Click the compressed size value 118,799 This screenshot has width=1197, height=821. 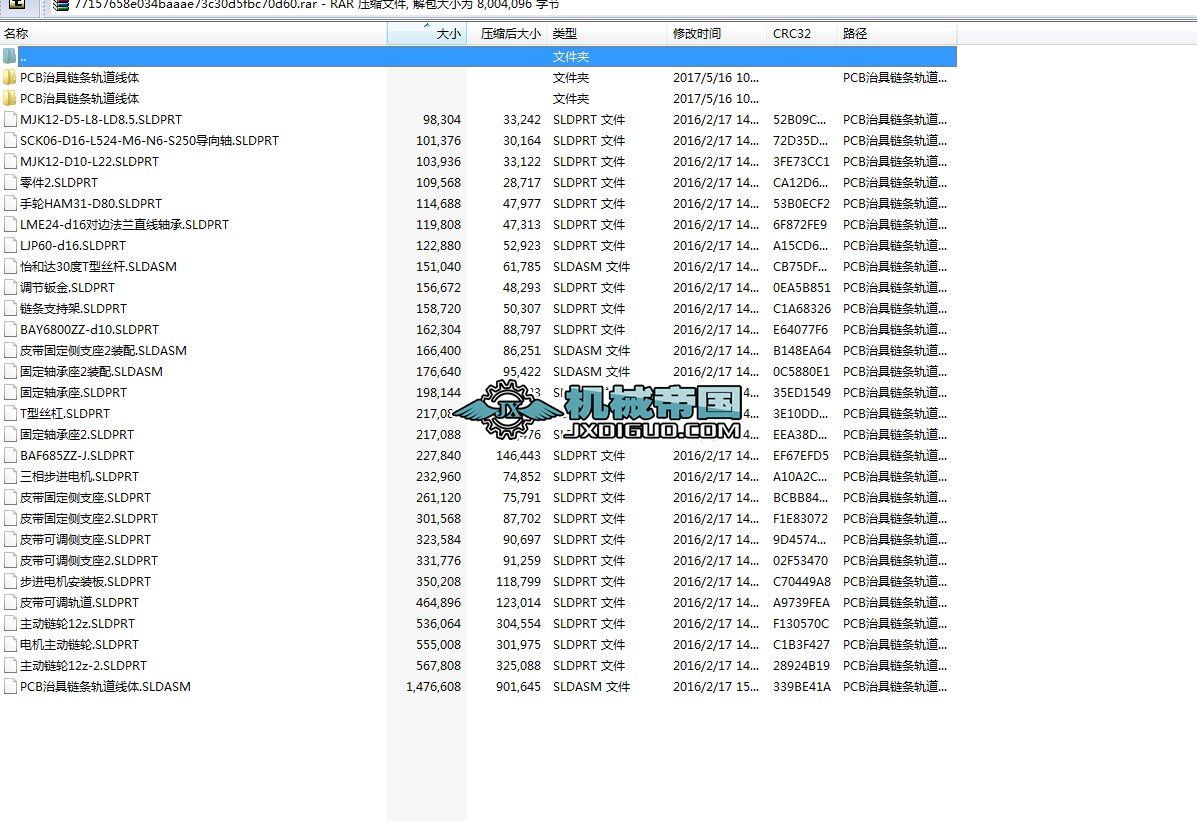pyautogui.click(x=518, y=581)
